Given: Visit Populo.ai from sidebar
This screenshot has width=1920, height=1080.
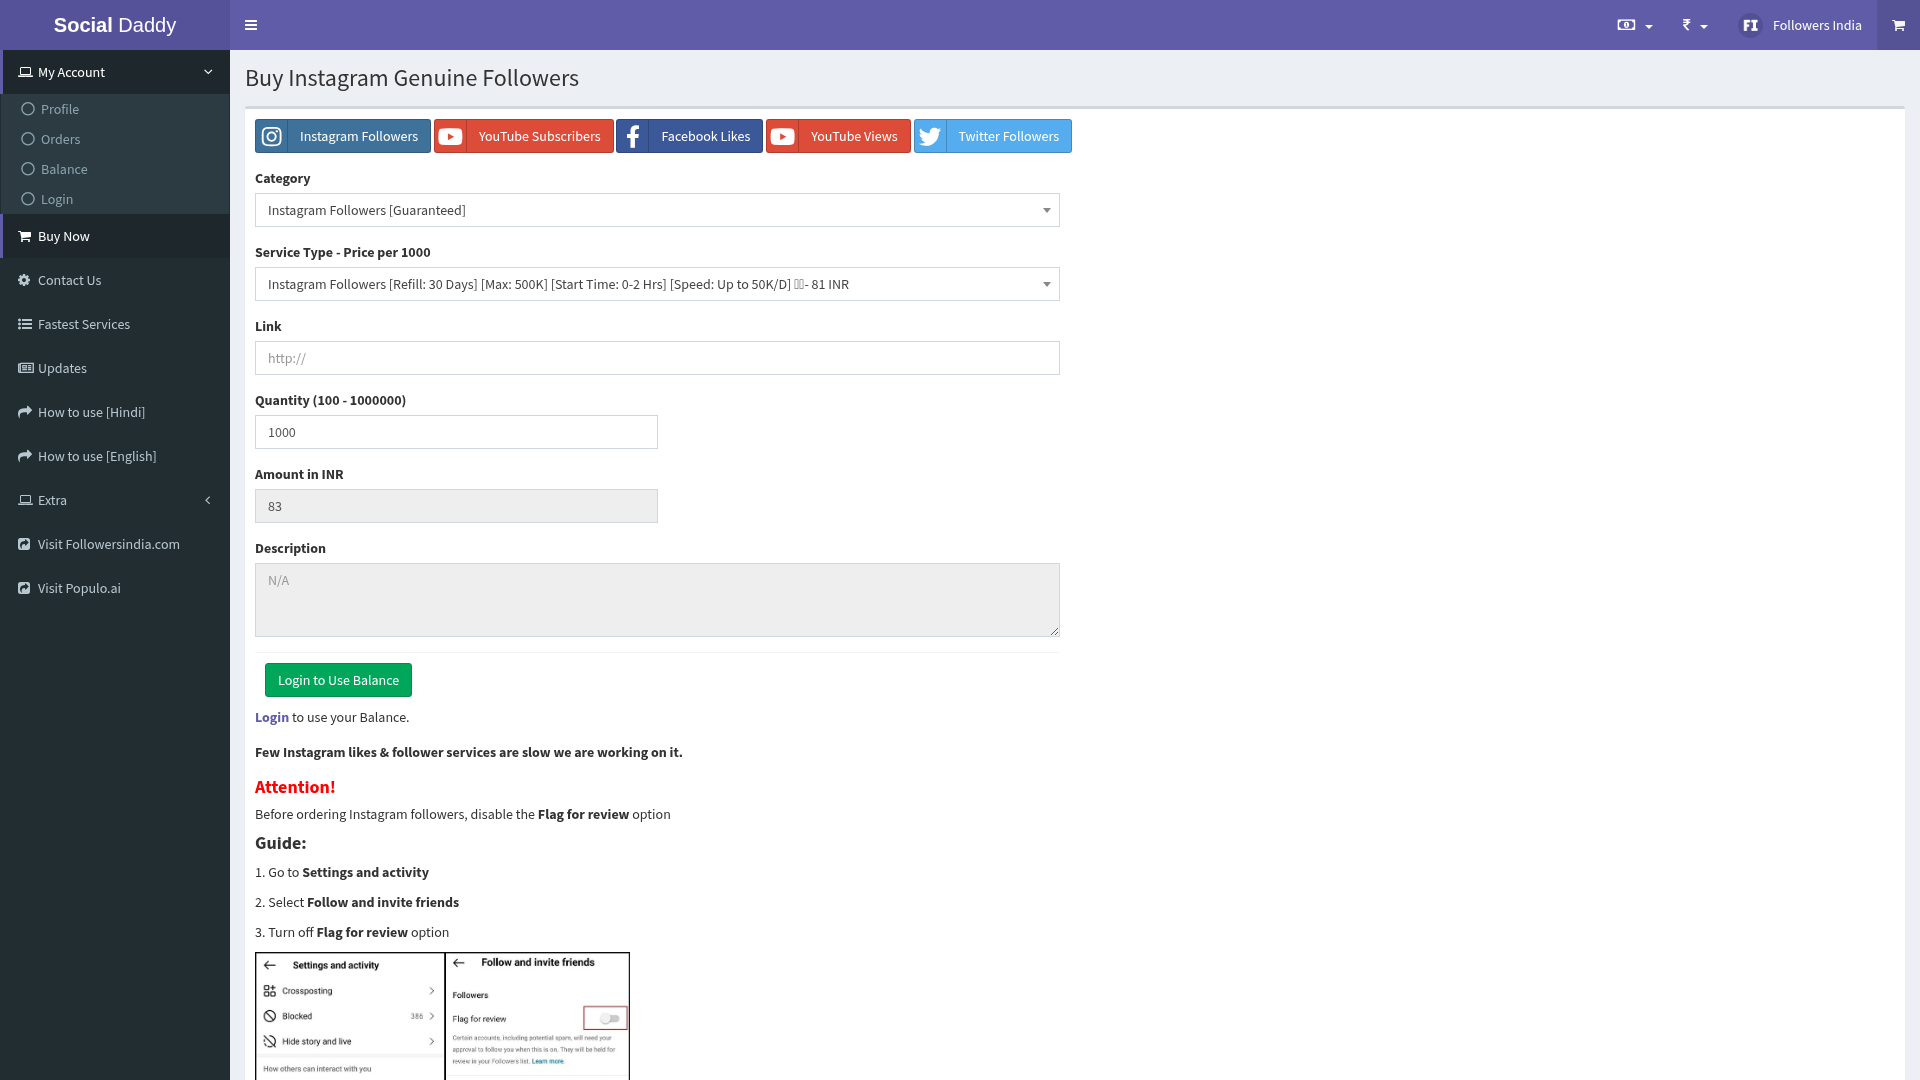Looking at the screenshot, I should 115,588.
